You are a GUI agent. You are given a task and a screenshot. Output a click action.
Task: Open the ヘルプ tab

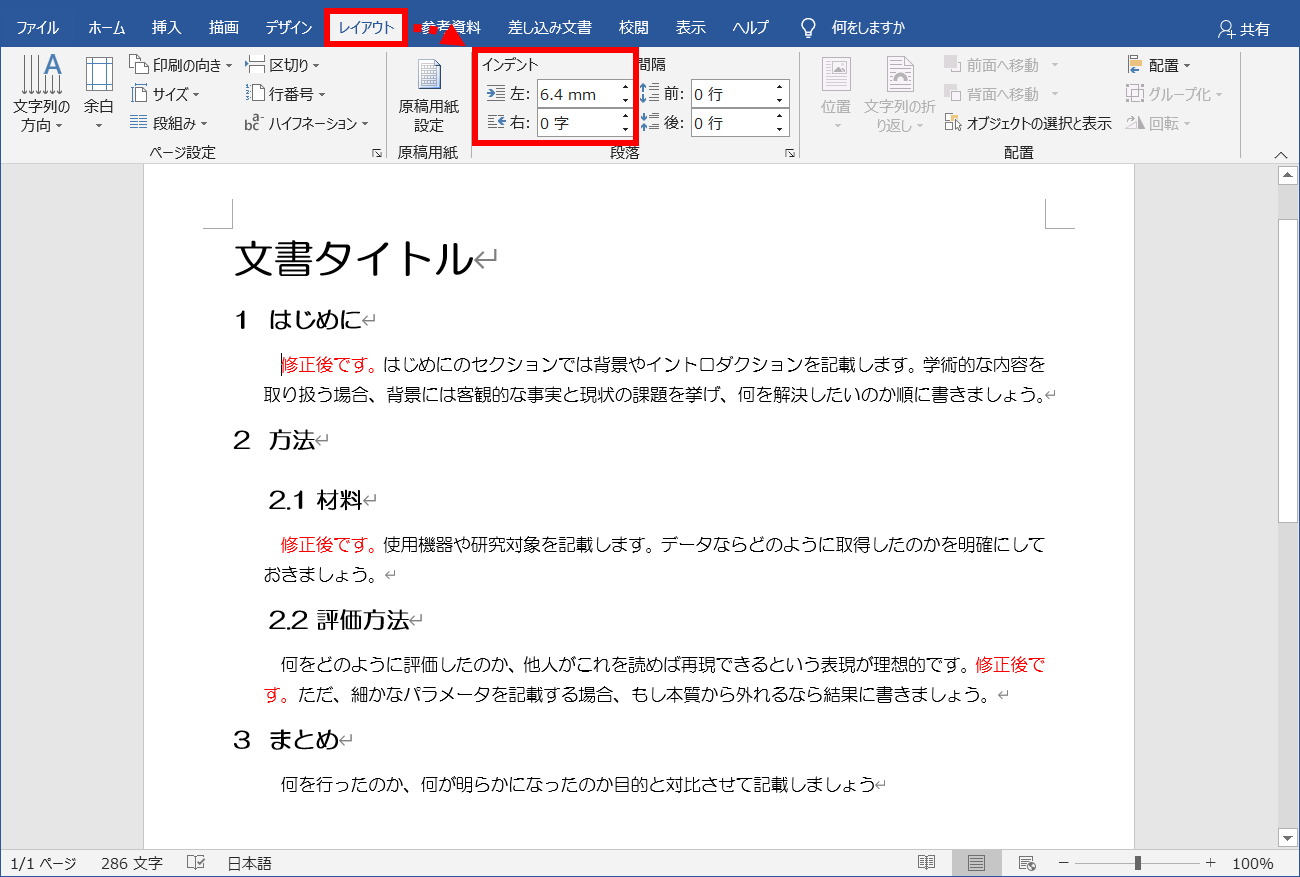[750, 28]
